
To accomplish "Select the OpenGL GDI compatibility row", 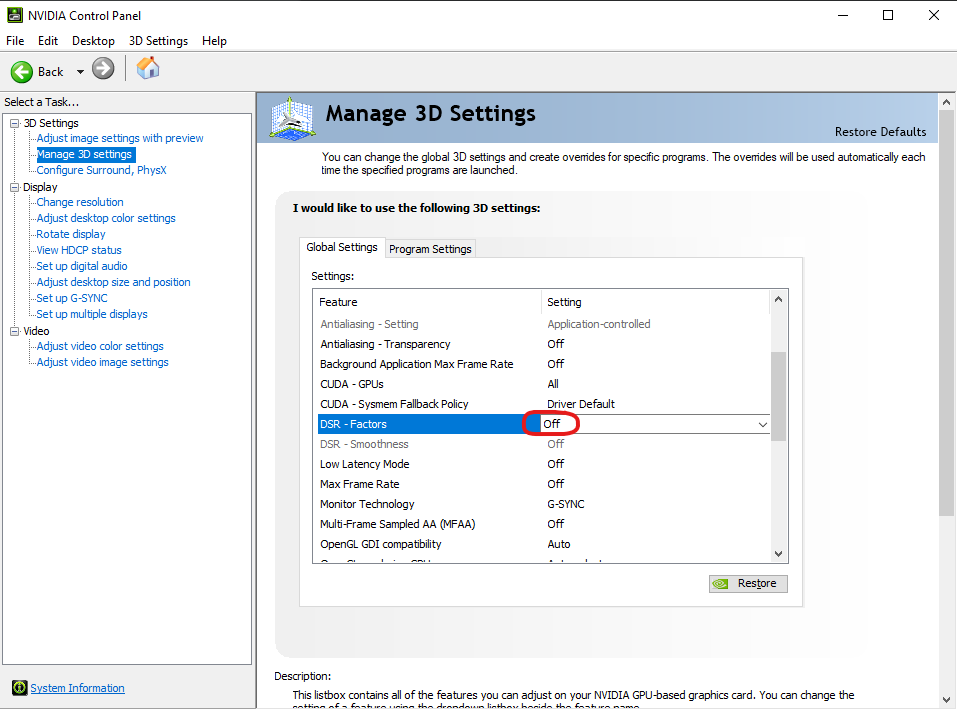I will 543,544.
